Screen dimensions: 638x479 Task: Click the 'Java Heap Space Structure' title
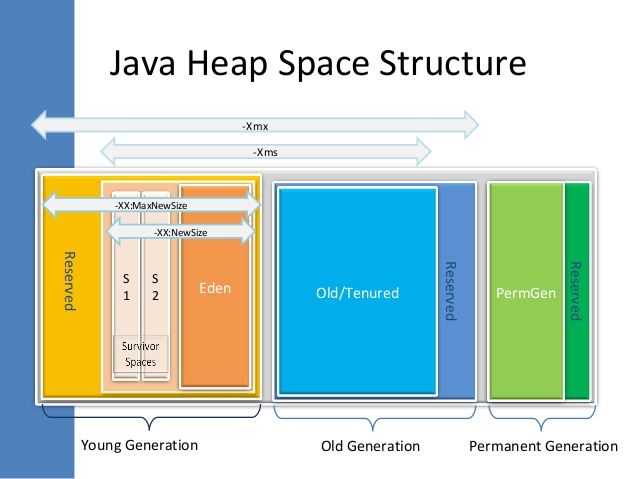click(x=318, y=63)
